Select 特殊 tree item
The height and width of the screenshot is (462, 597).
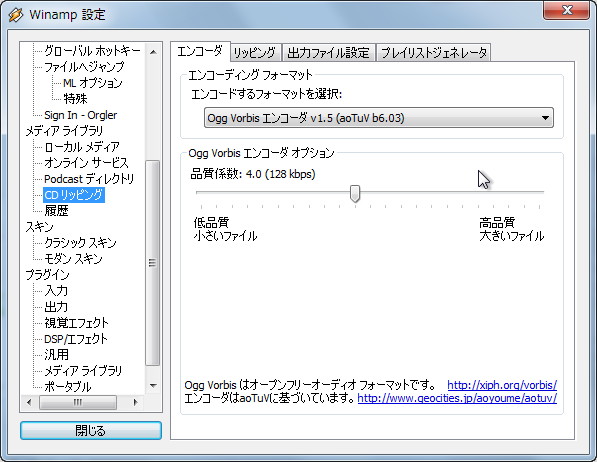click(x=75, y=99)
